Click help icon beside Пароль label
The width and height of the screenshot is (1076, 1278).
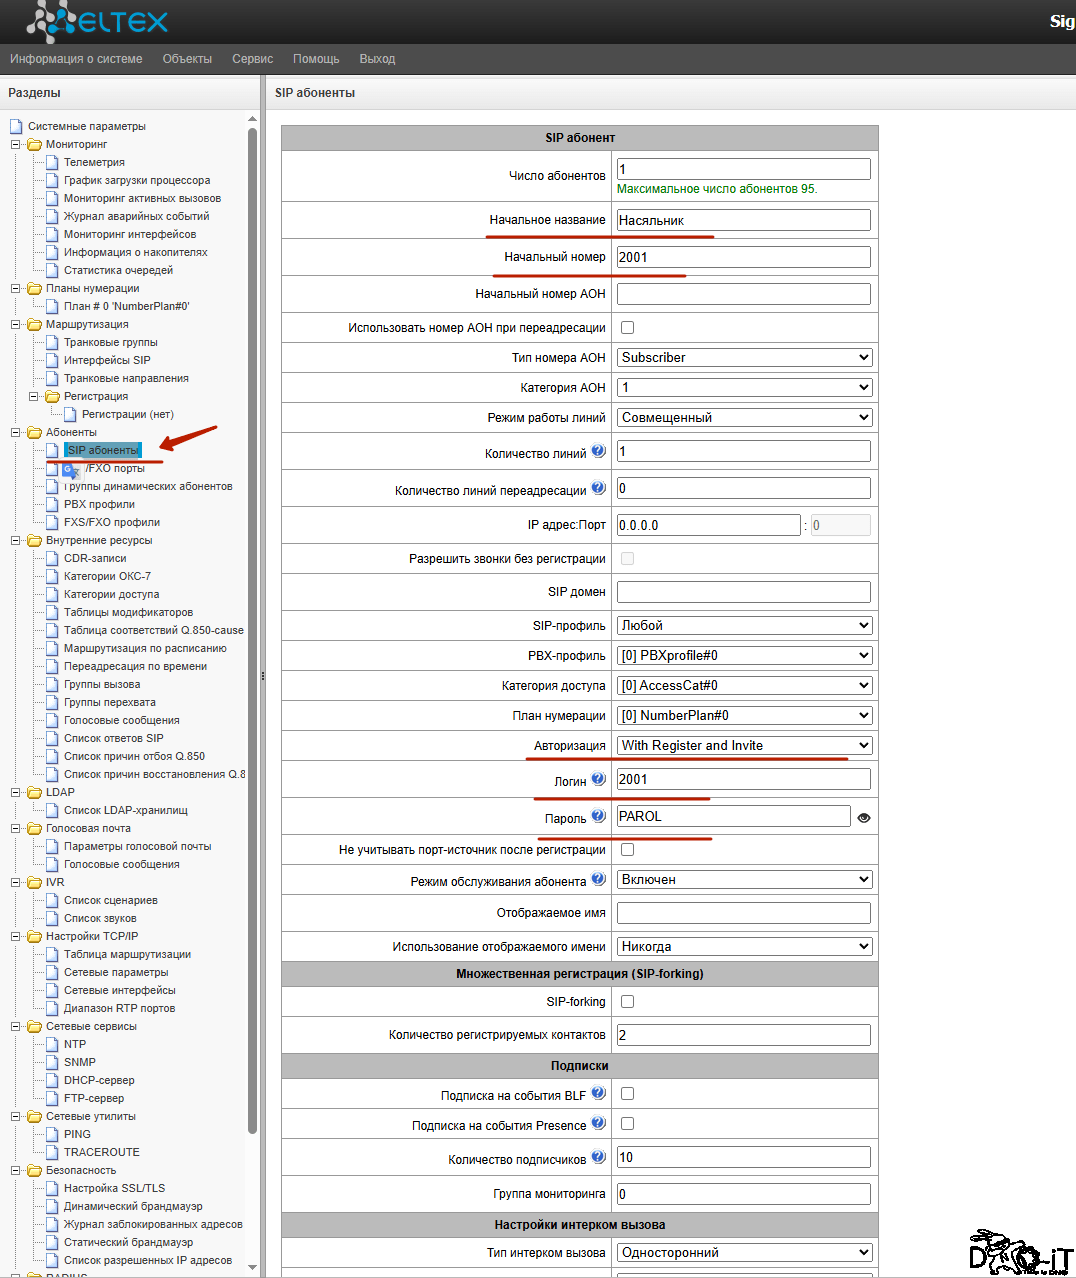pos(598,816)
